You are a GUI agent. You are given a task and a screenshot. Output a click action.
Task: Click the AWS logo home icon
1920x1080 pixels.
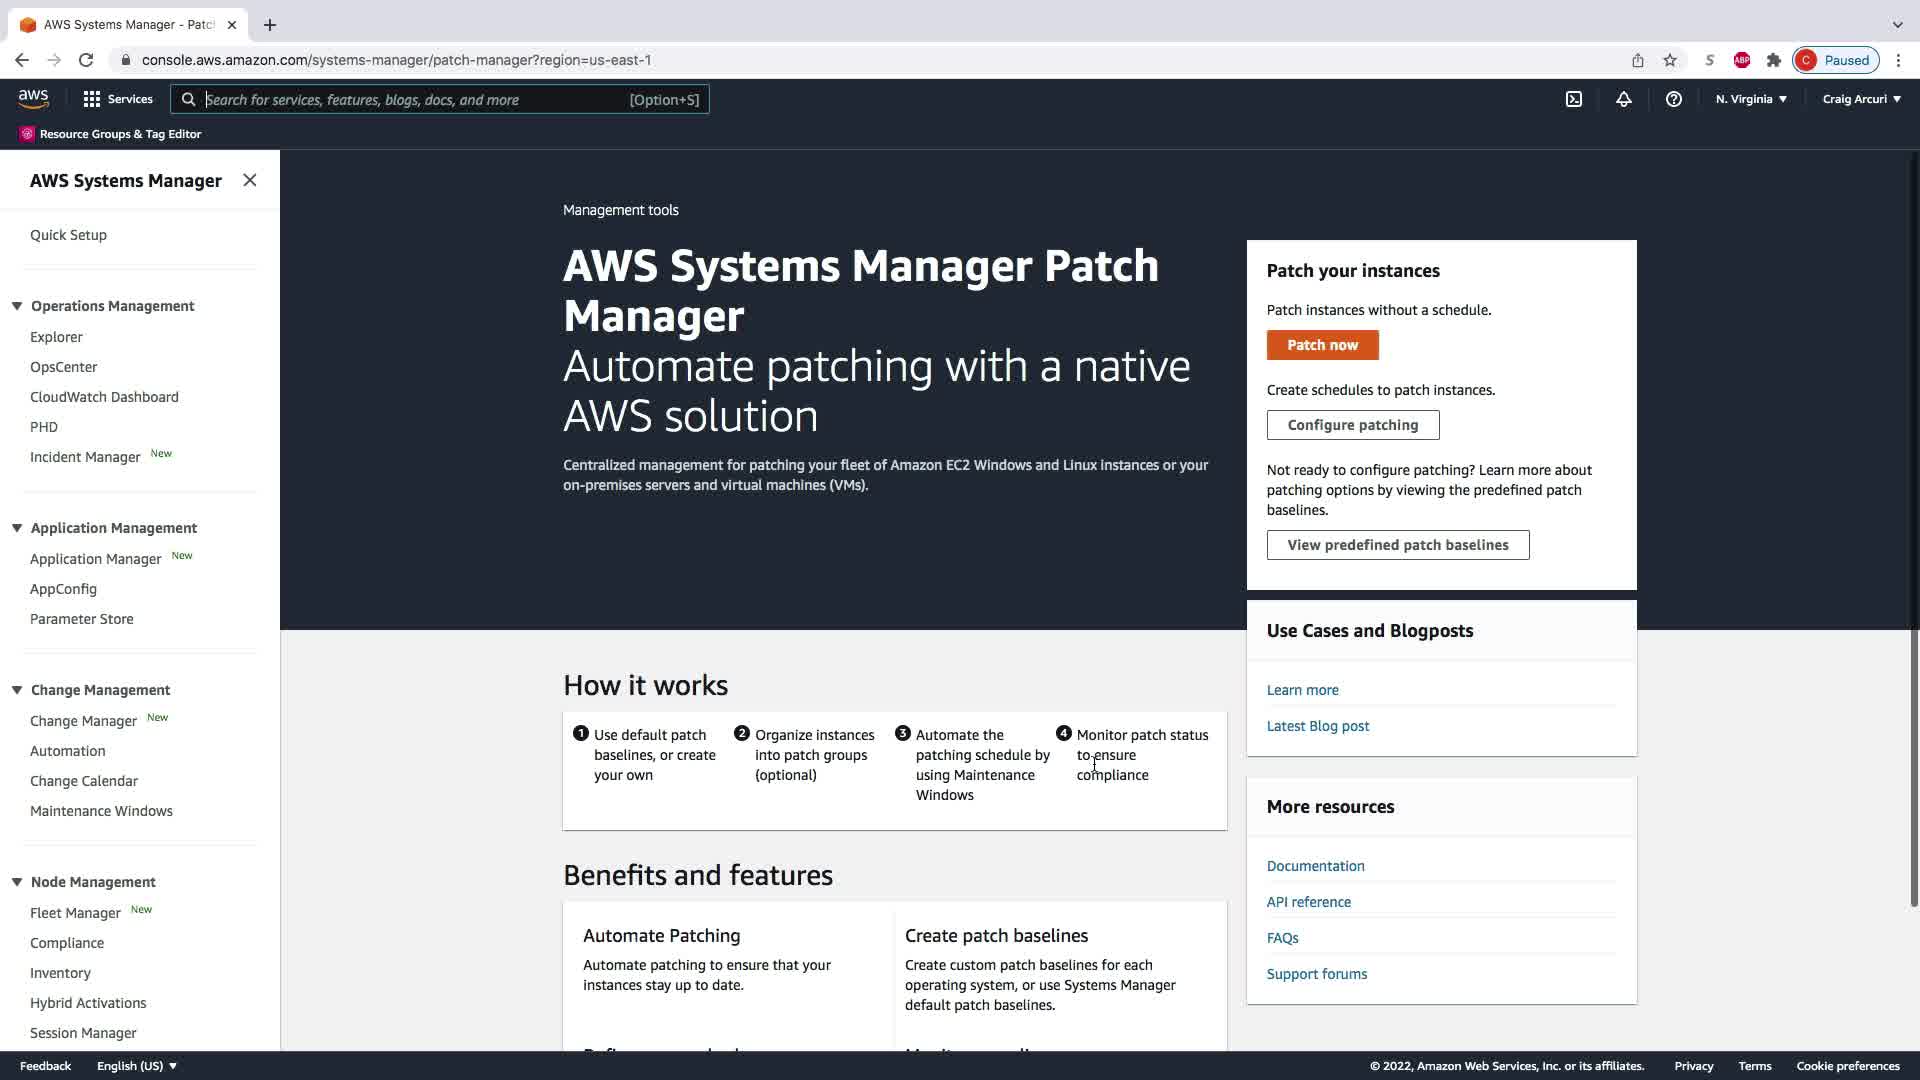[x=33, y=98]
